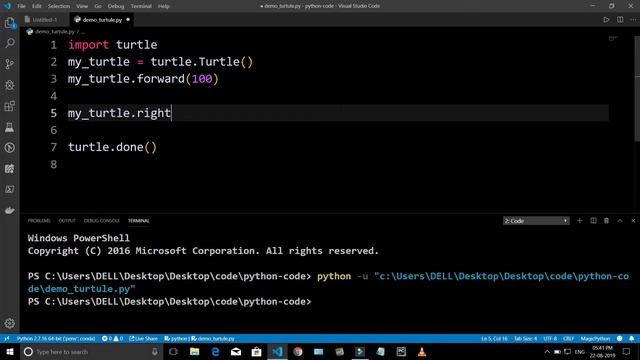This screenshot has width=640, height=360.
Task: Run the Python file with play icon
Action: tap(606, 20)
